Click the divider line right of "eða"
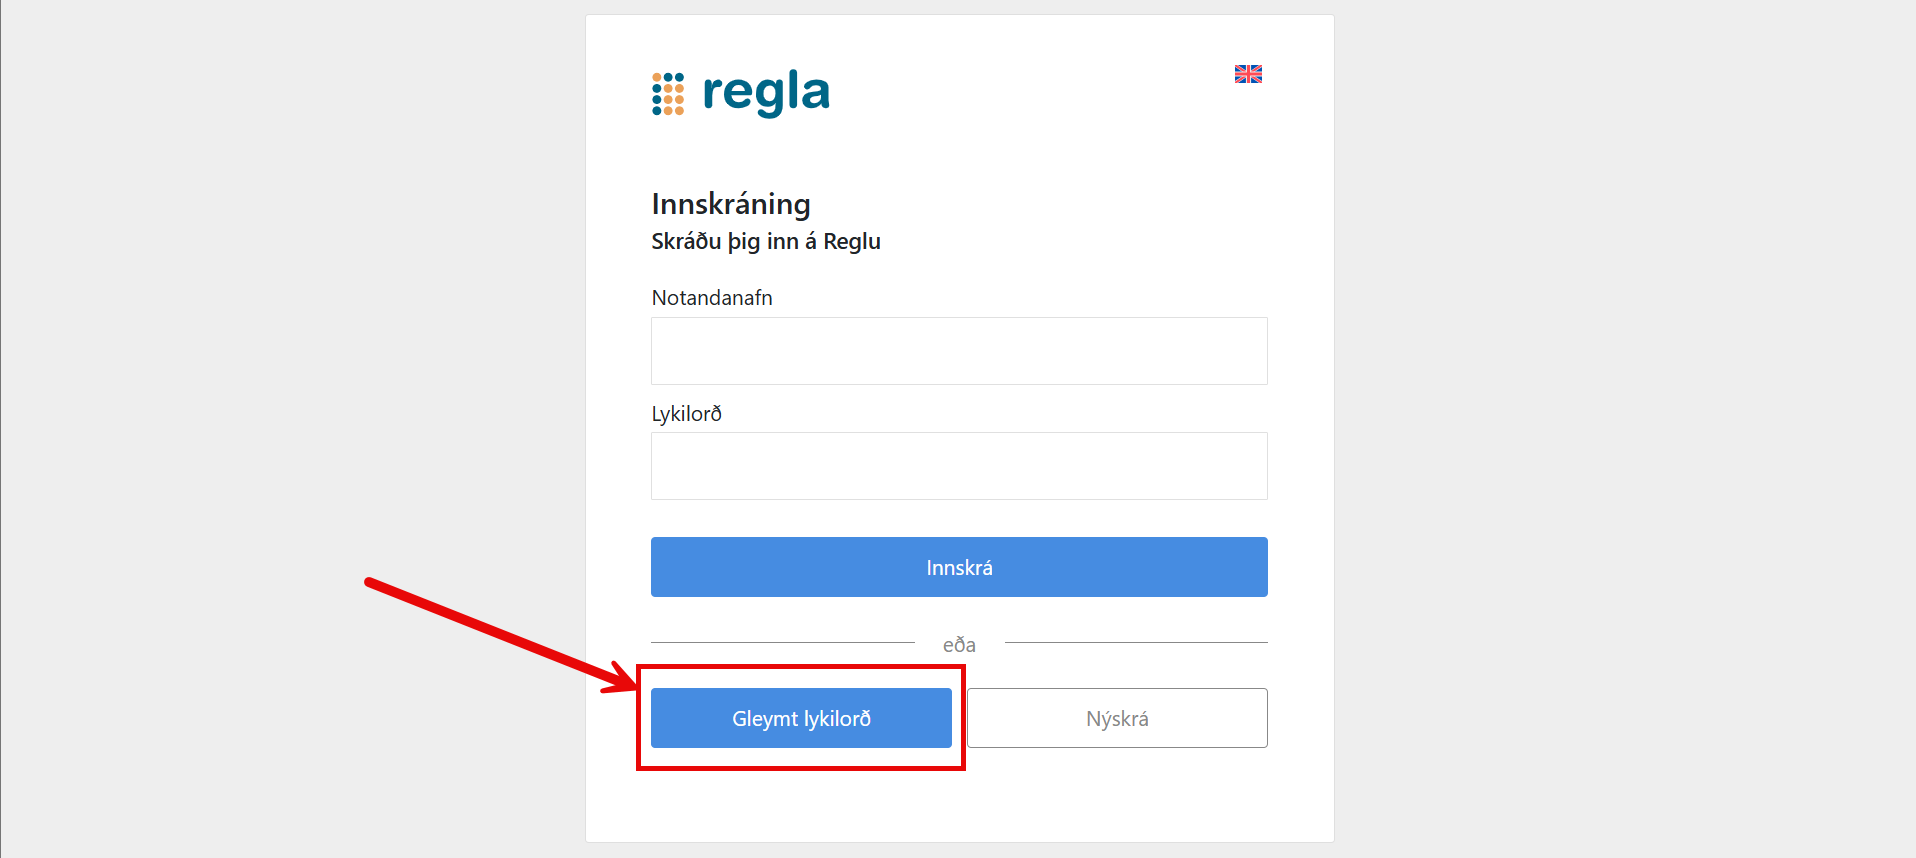Screen dimensions: 1916x858 click(x=1136, y=642)
